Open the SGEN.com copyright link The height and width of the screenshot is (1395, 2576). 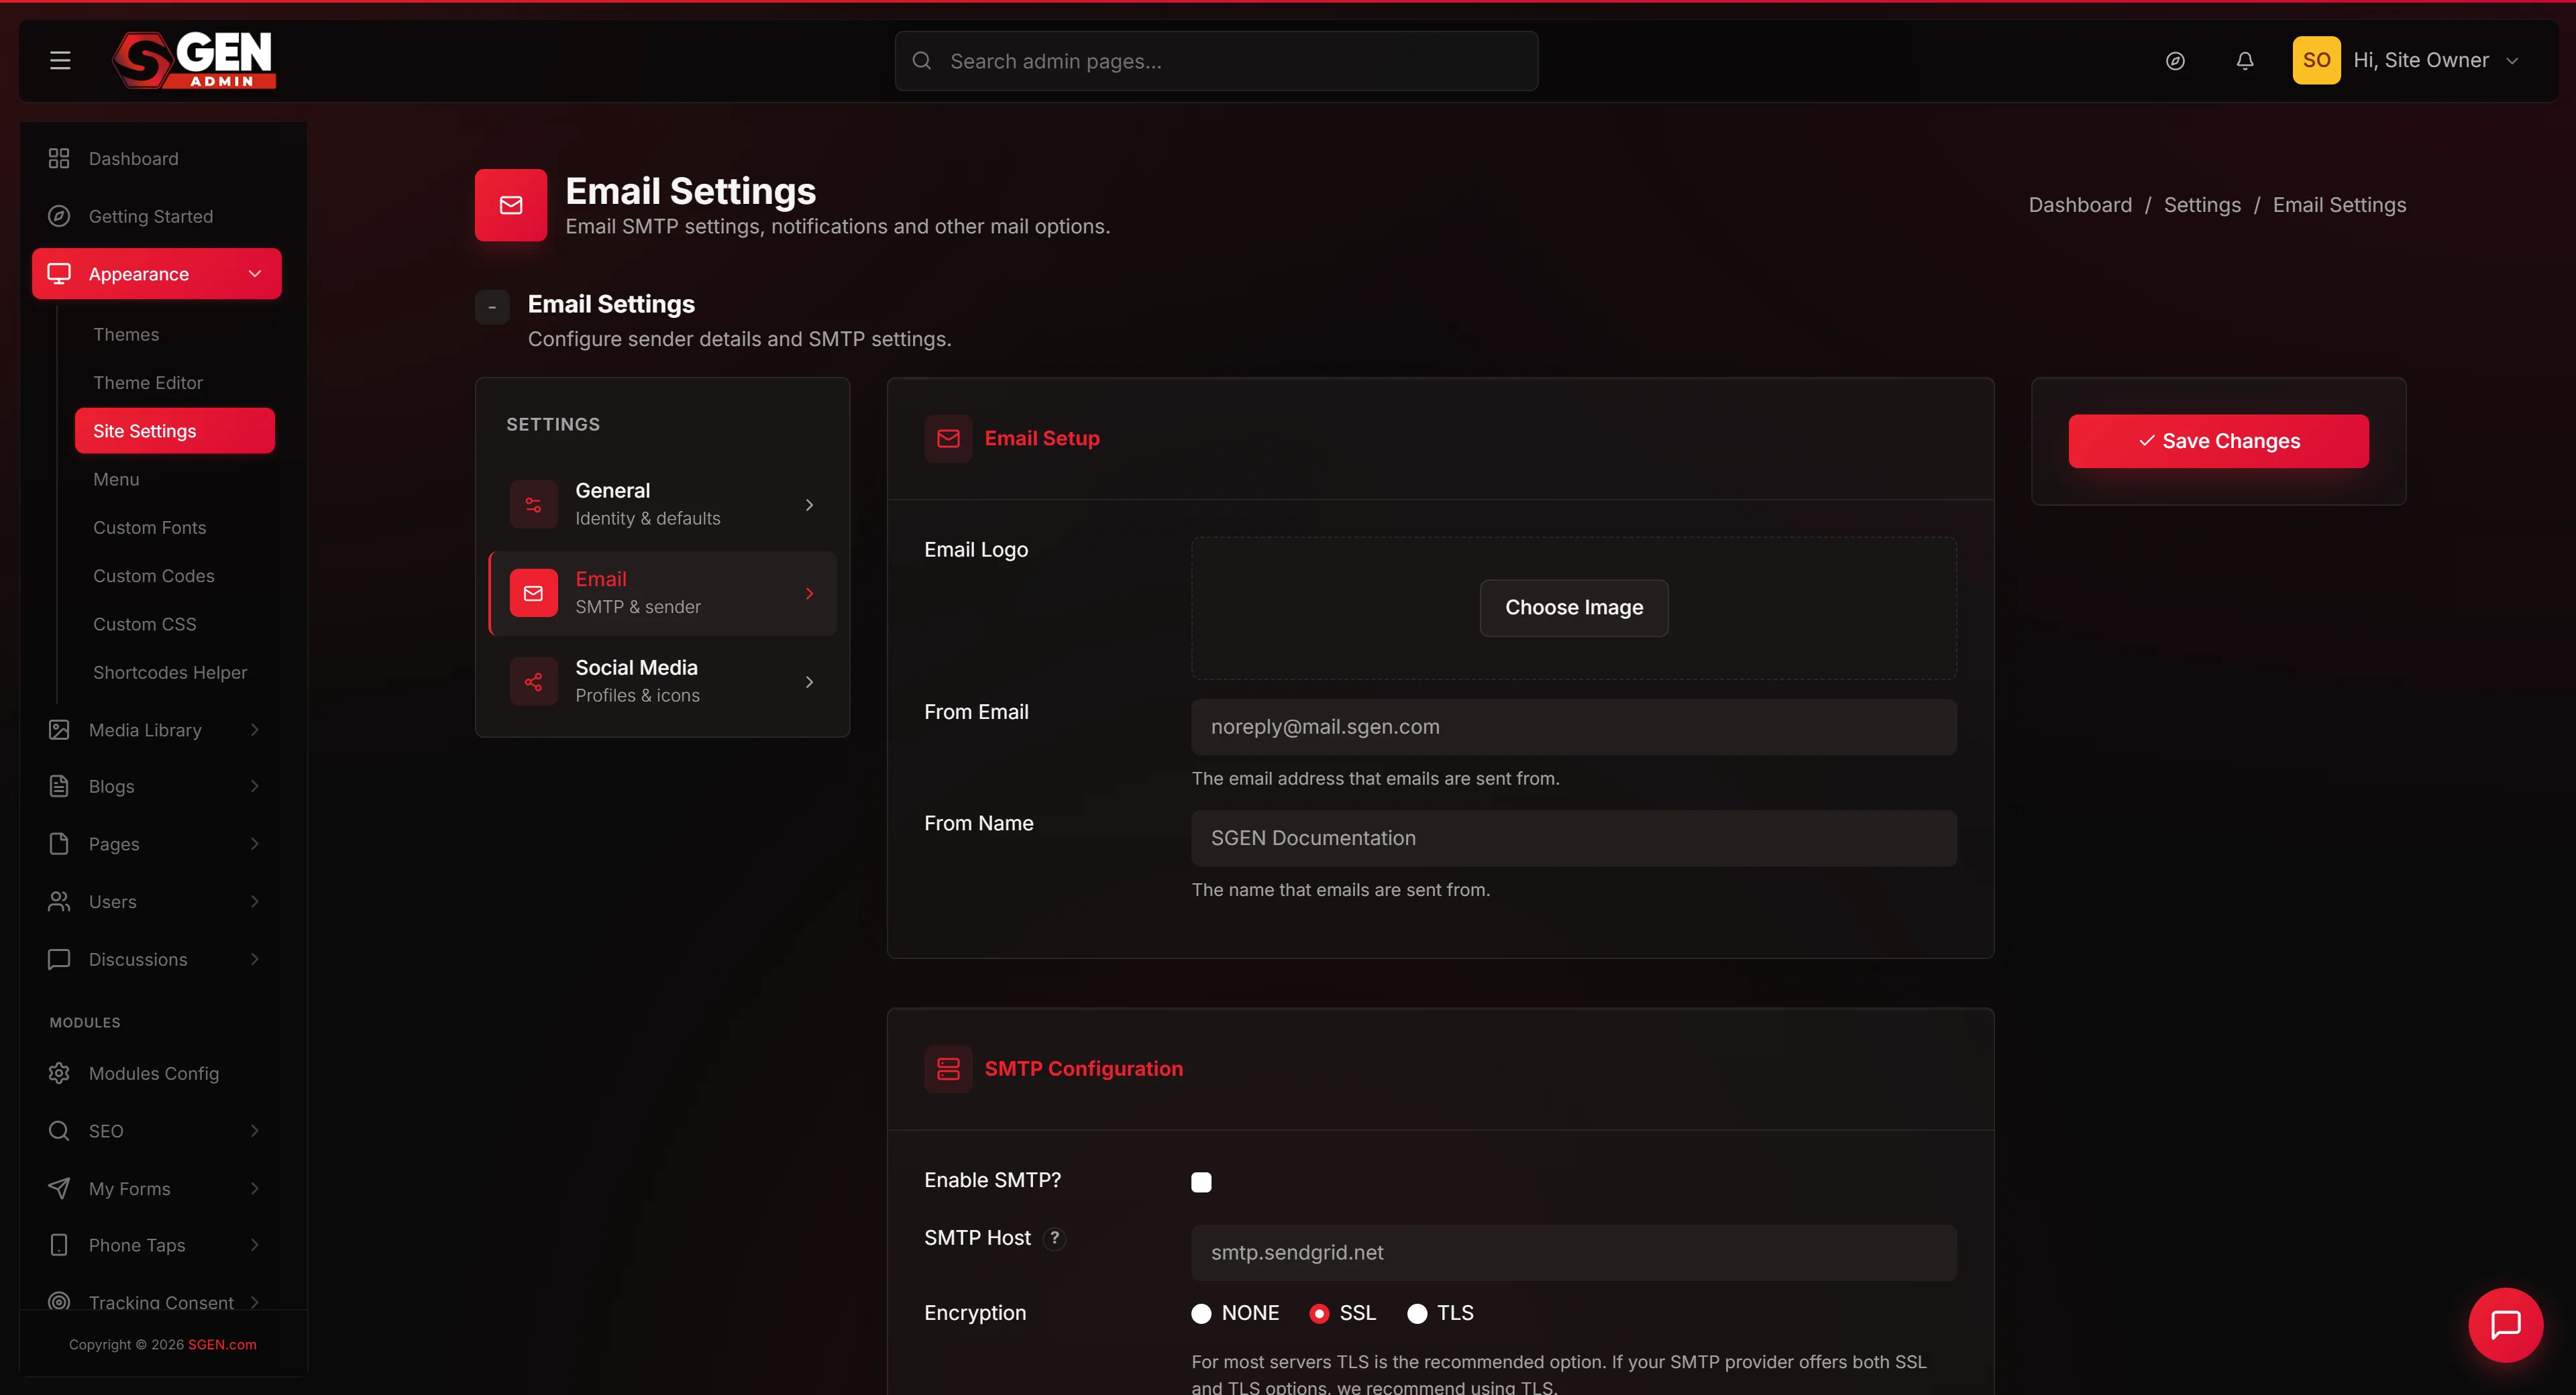[x=222, y=1344]
